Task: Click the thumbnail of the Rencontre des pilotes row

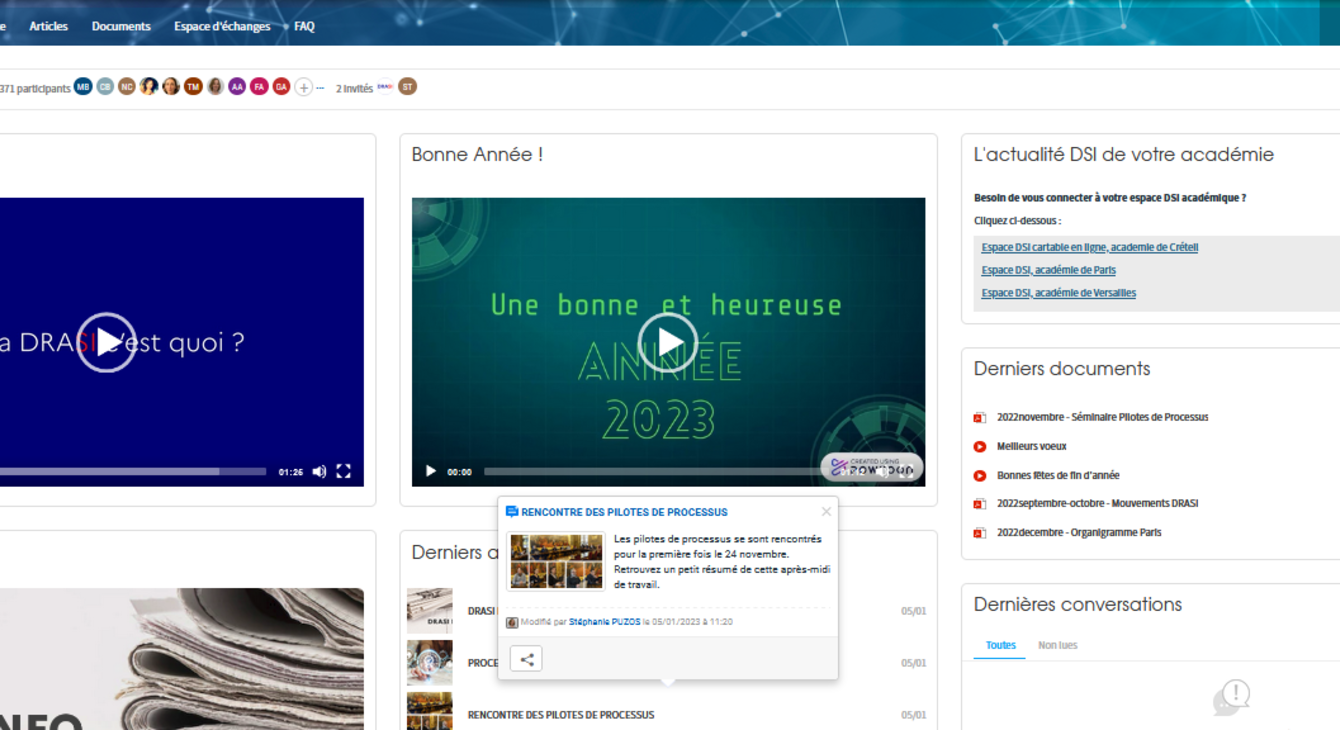Action: coord(429,713)
